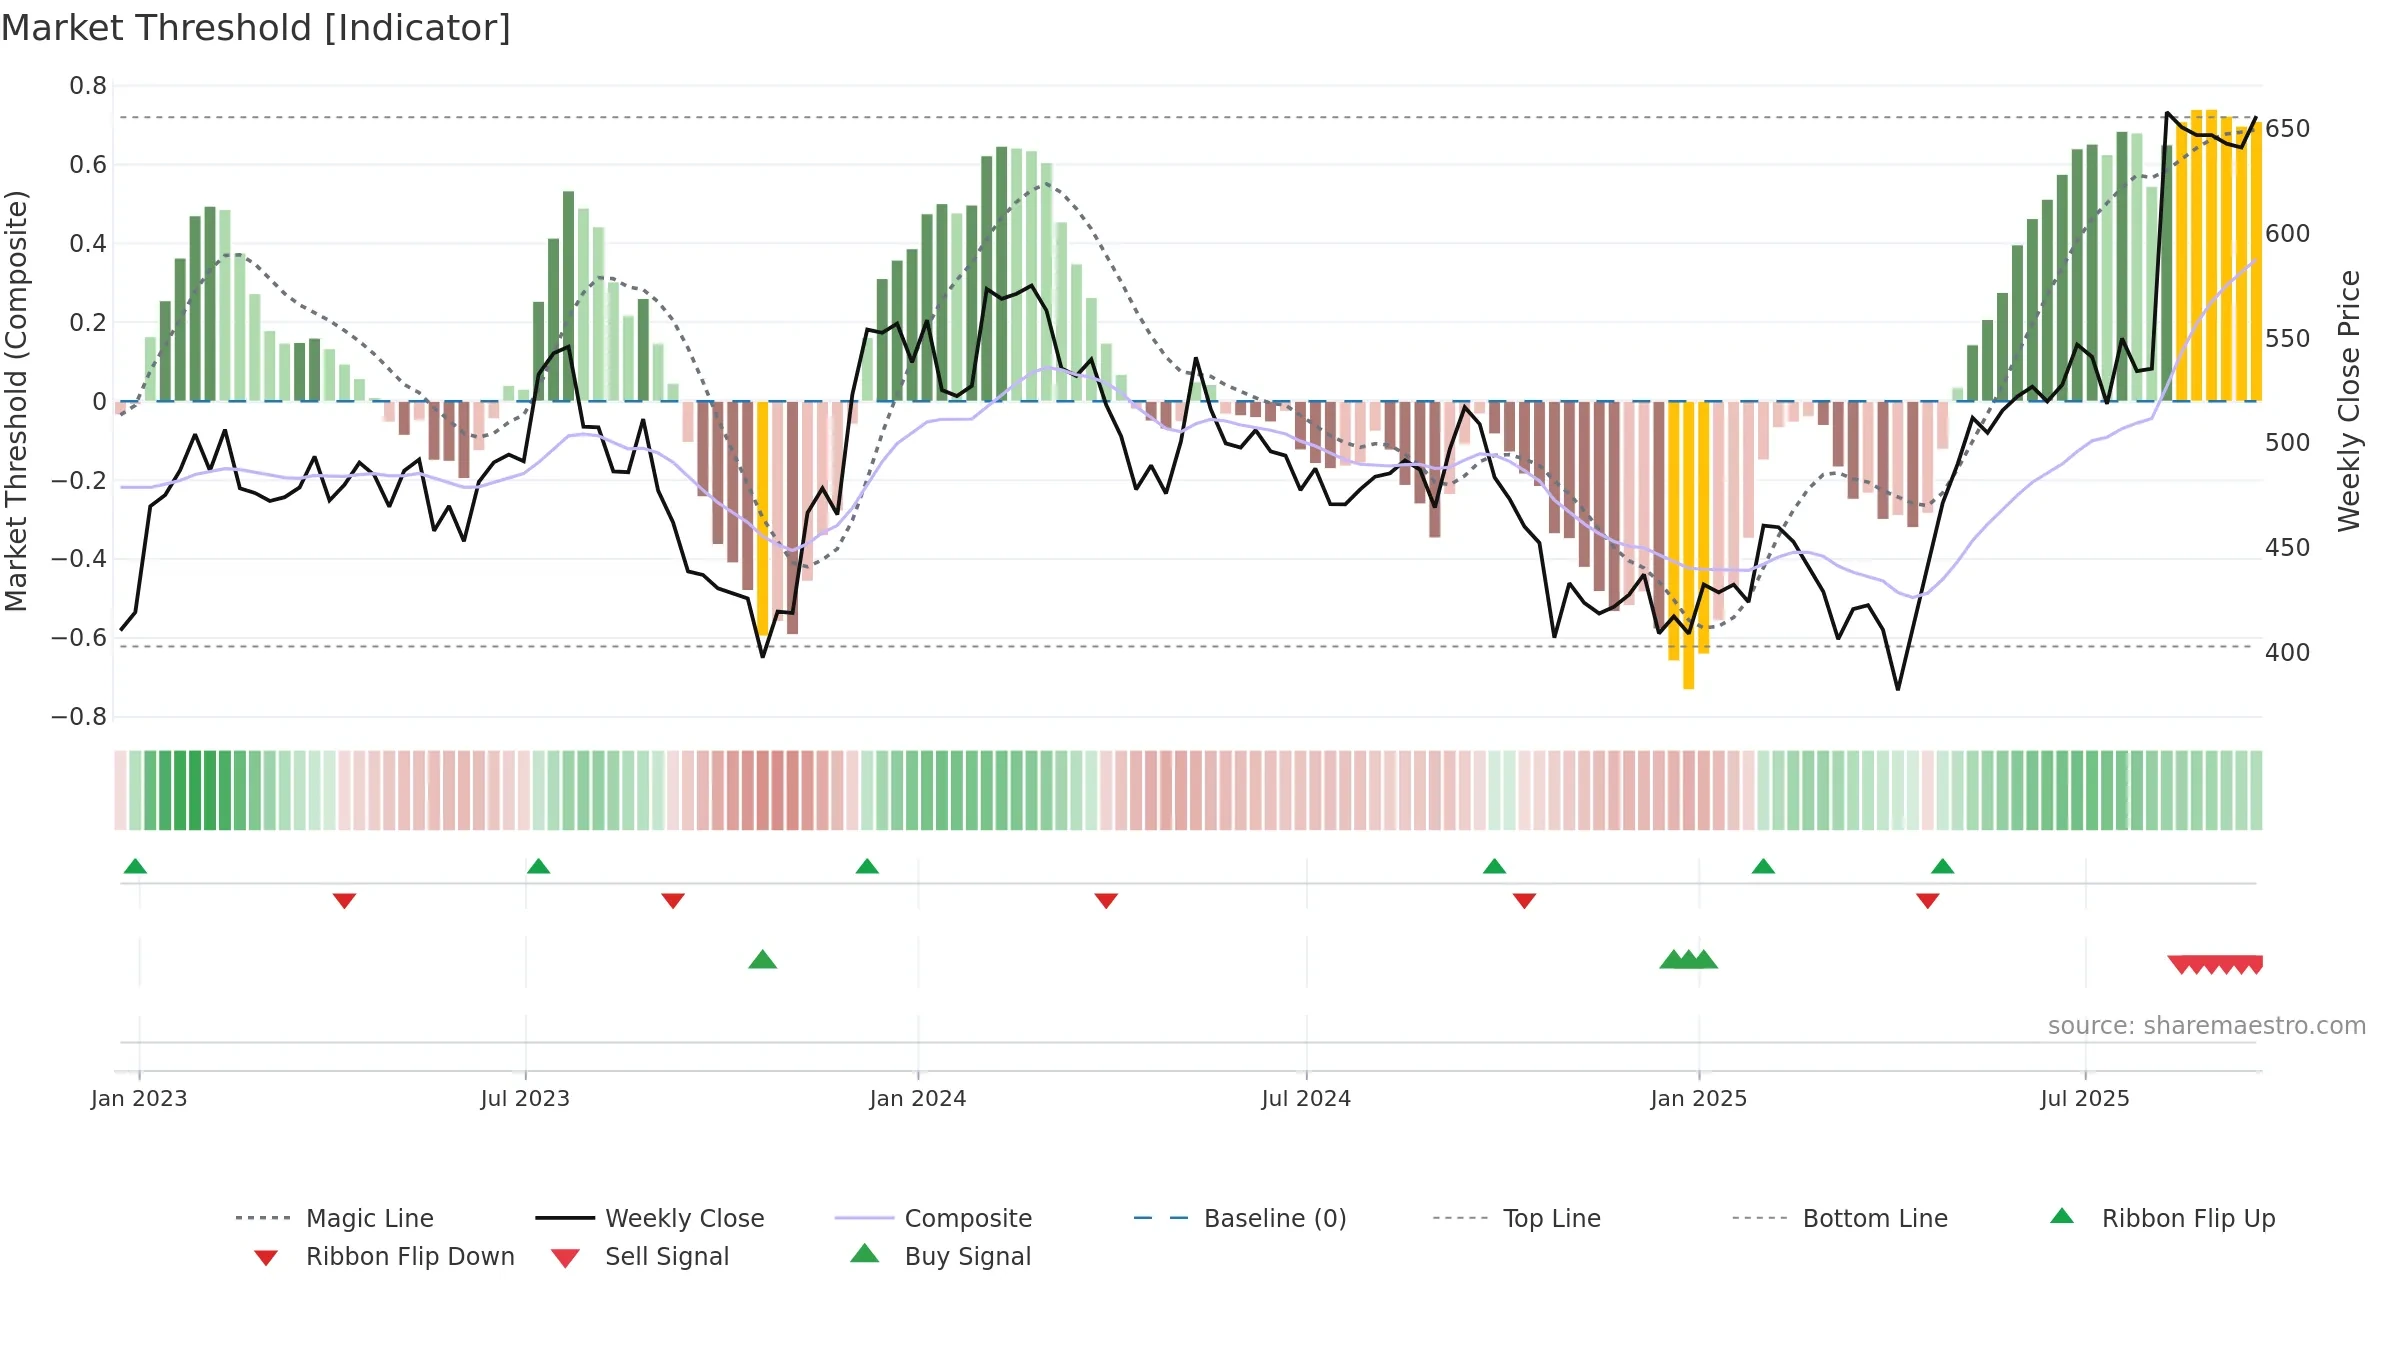Click the Jan 2023 x-axis label
The width and height of the screenshot is (2400, 1350).
[x=139, y=1098]
